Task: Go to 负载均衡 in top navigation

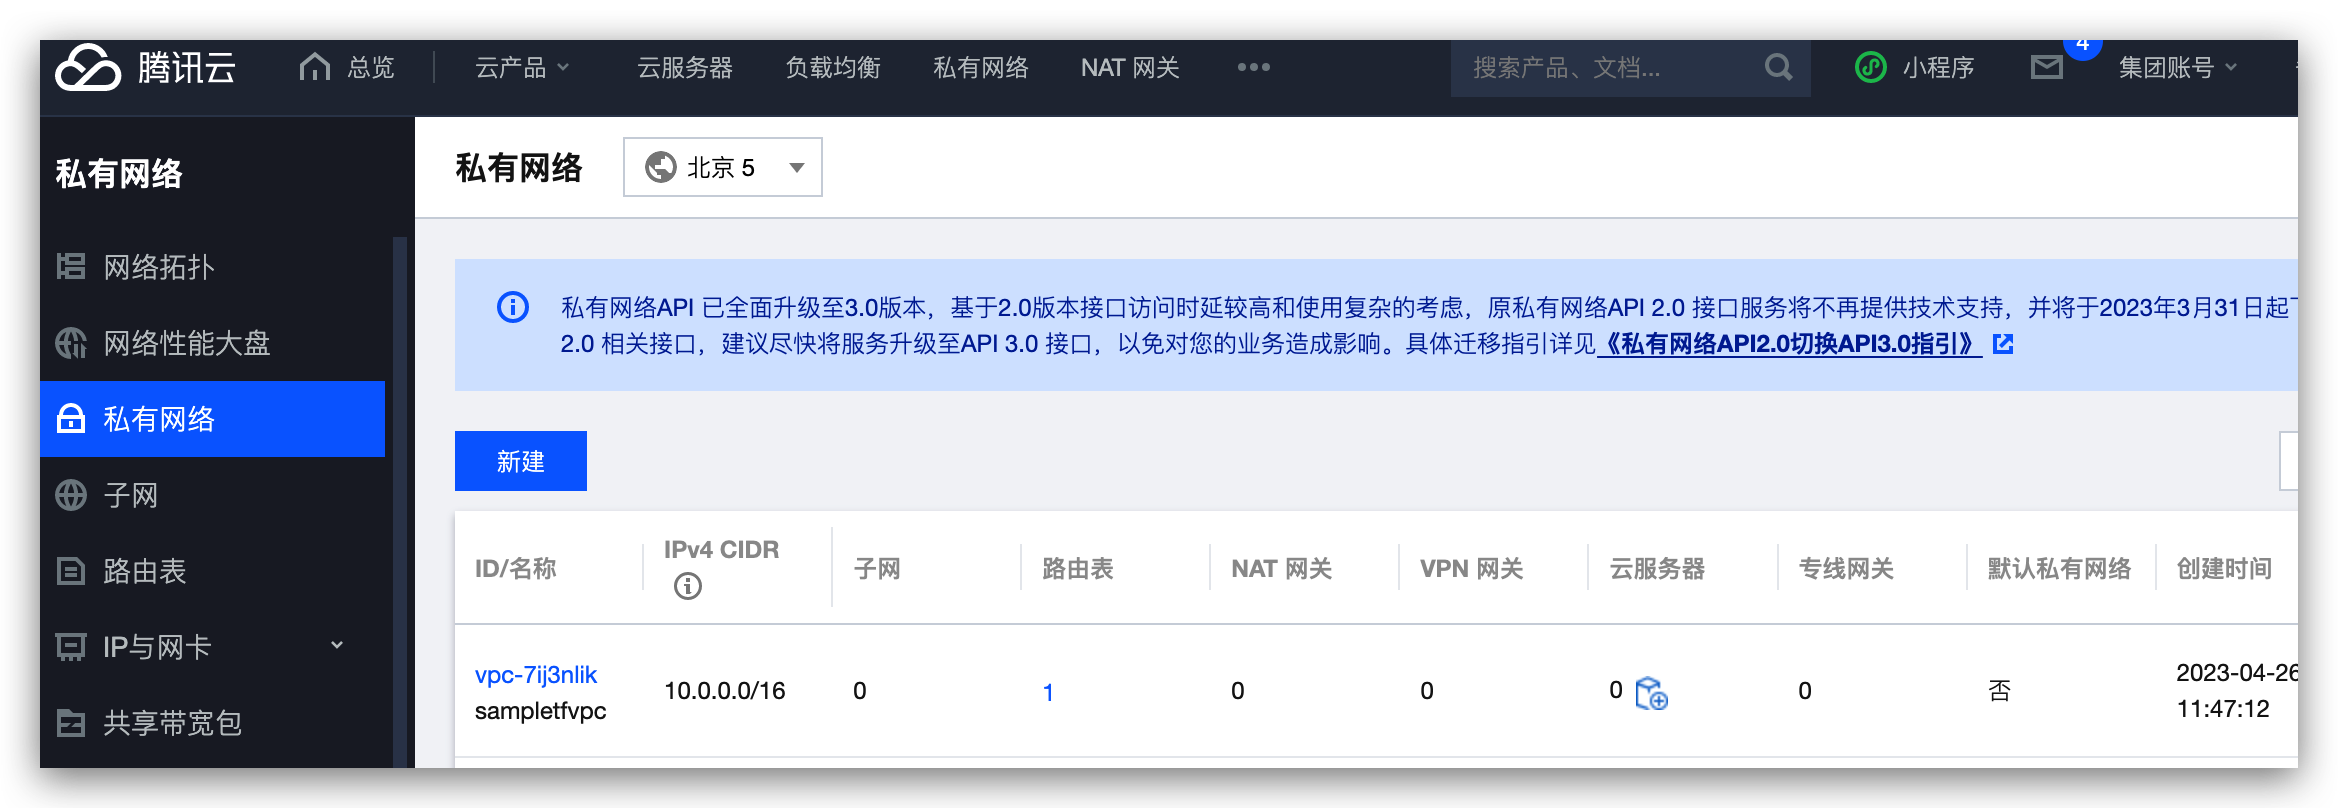Action: (x=832, y=67)
